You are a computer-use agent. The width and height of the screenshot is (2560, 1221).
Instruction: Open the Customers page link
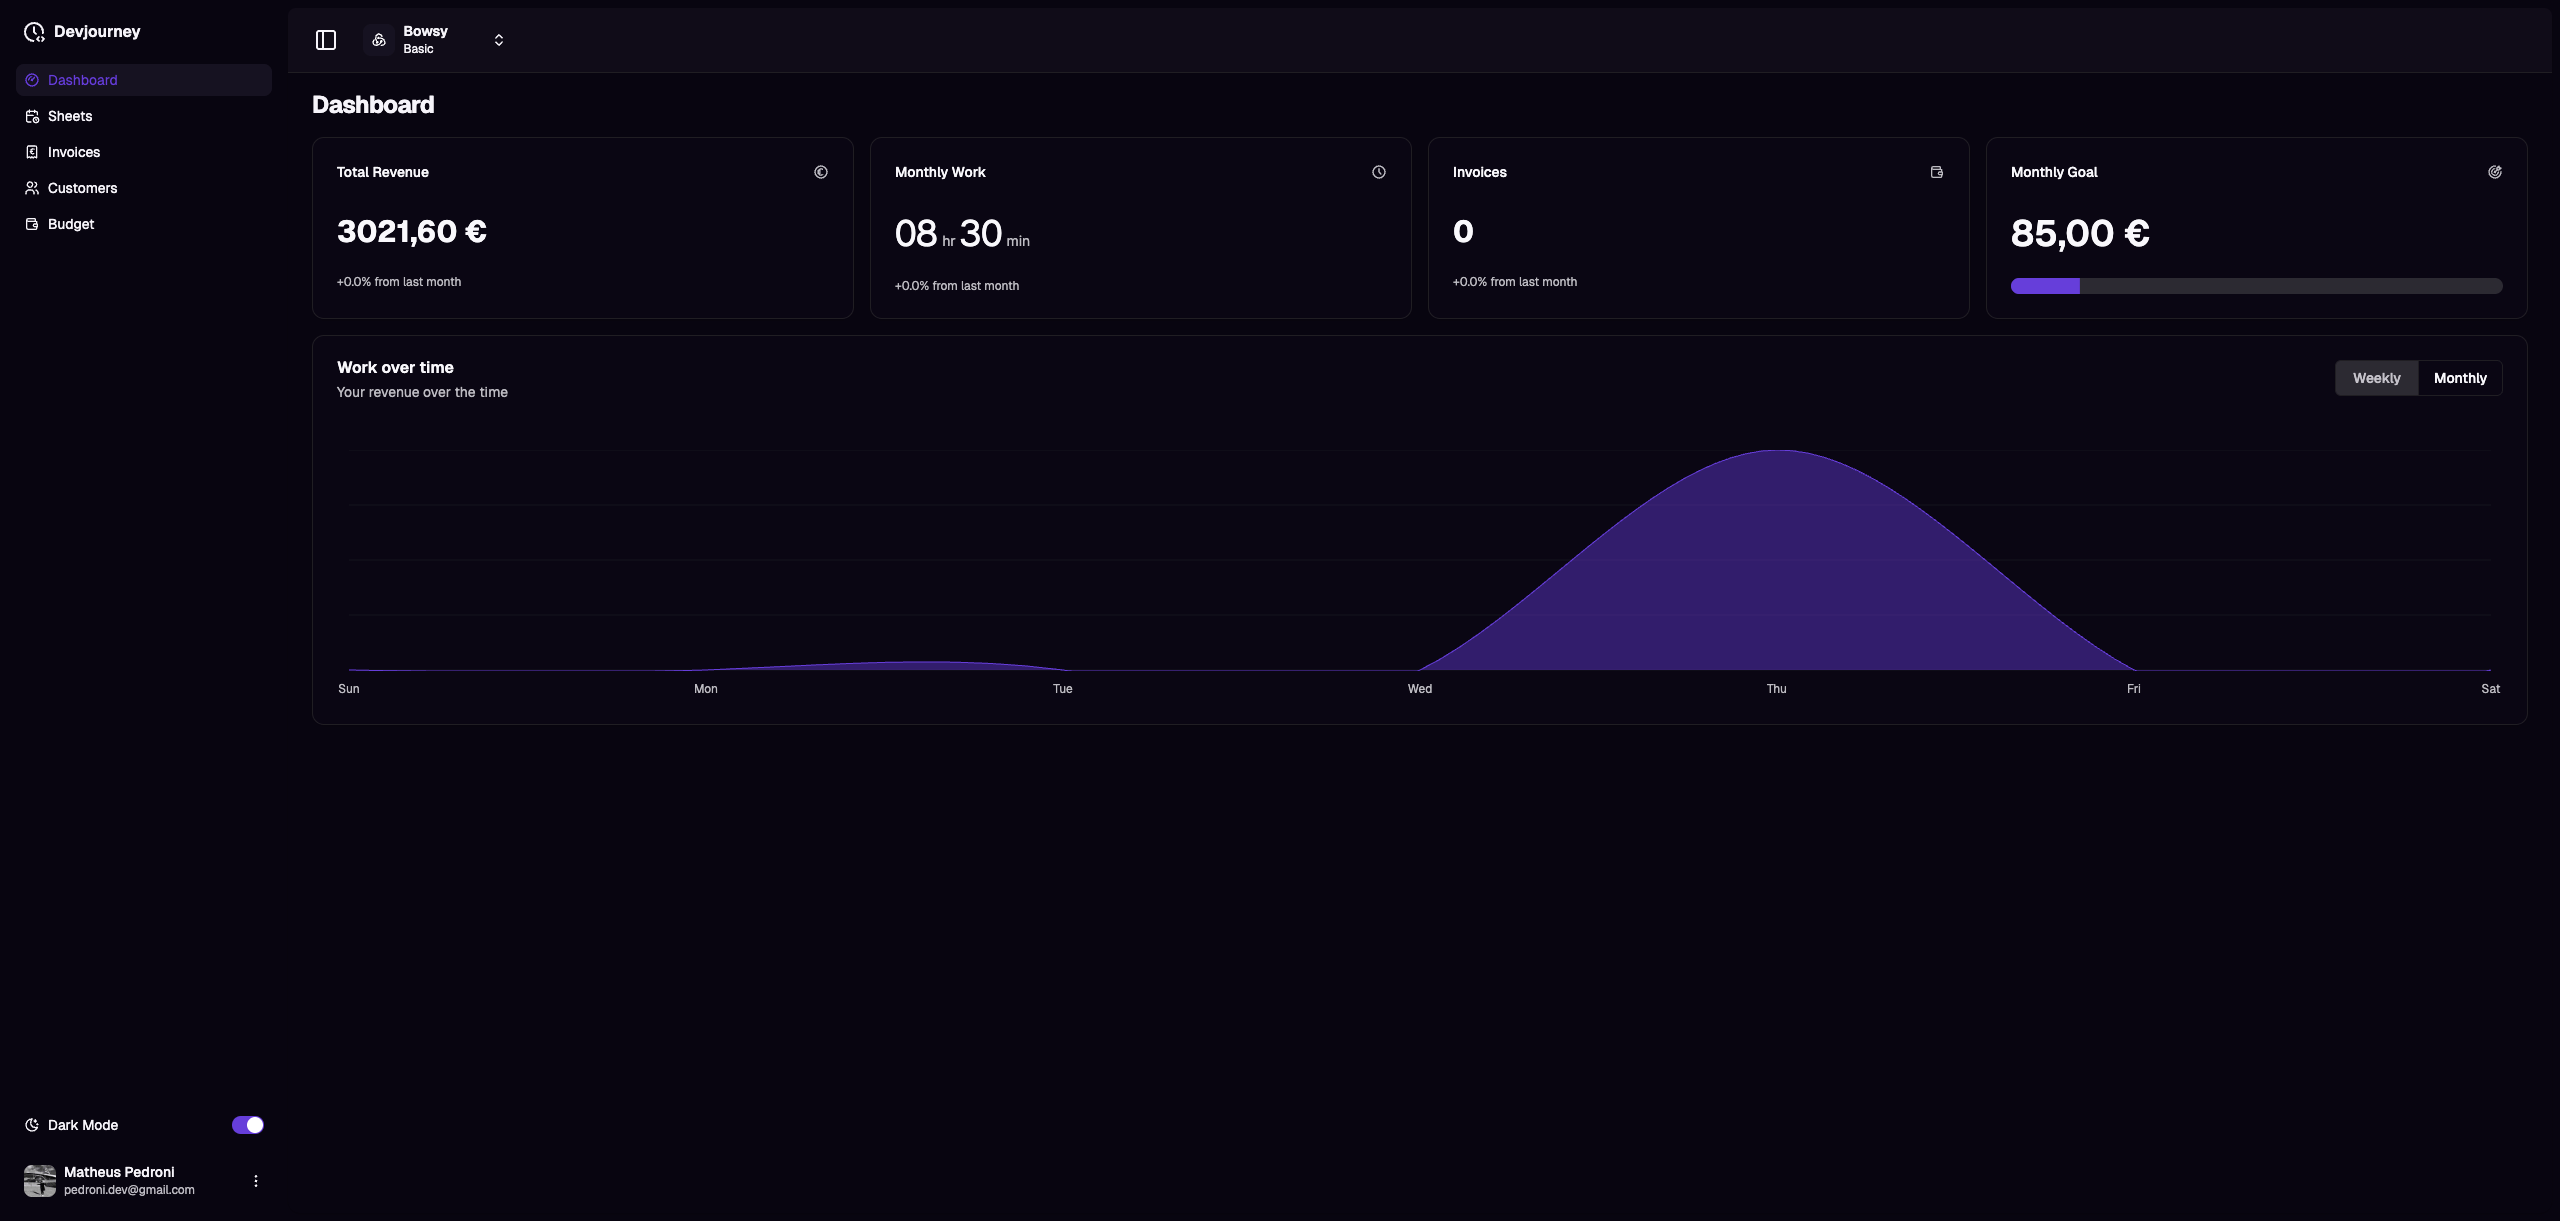coord(82,188)
